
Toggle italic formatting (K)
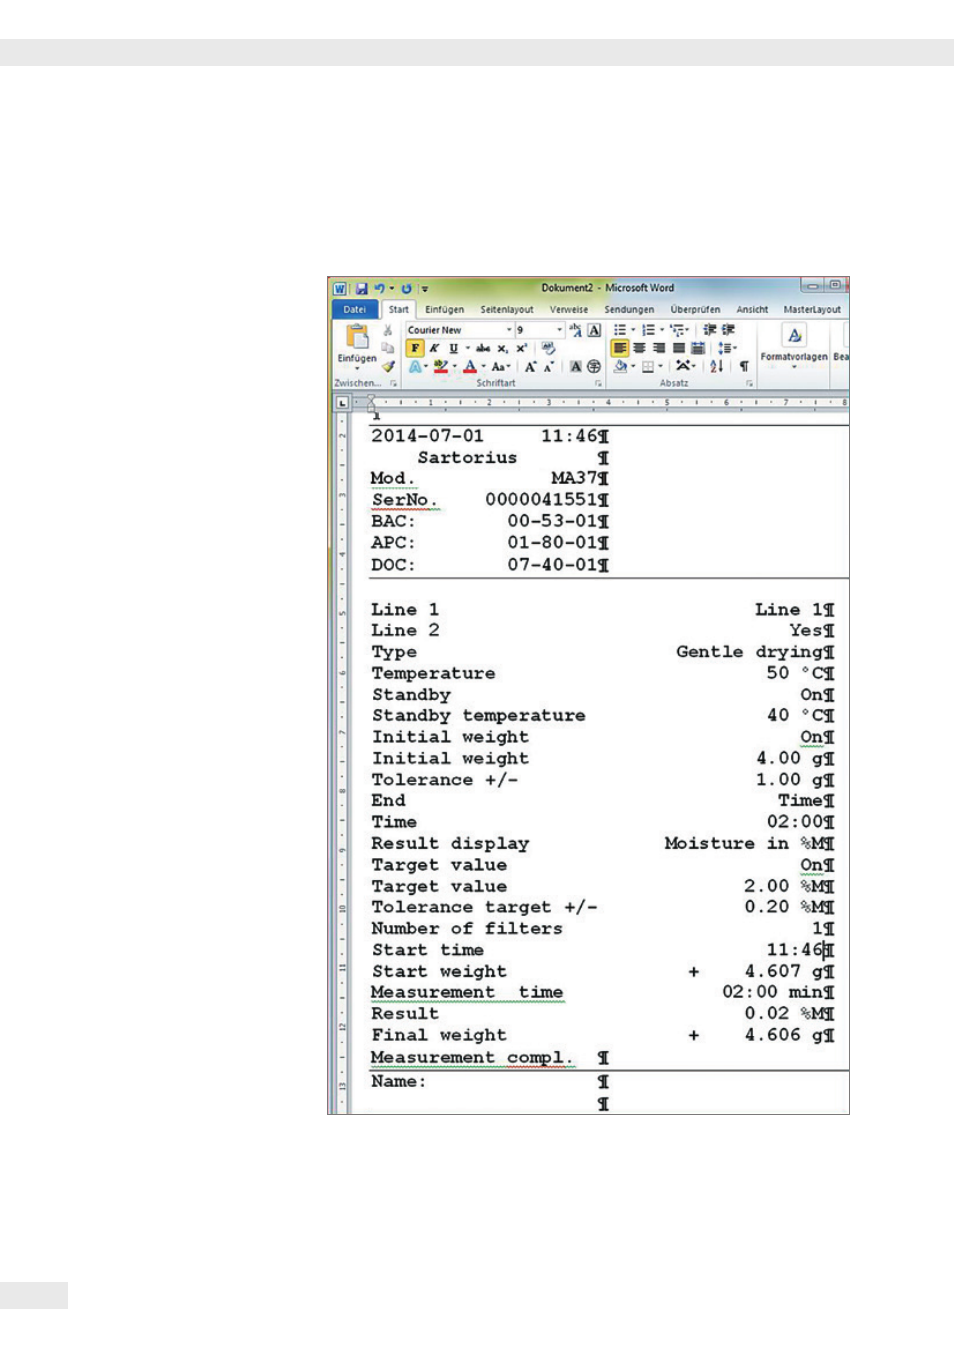tap(434, 348)
